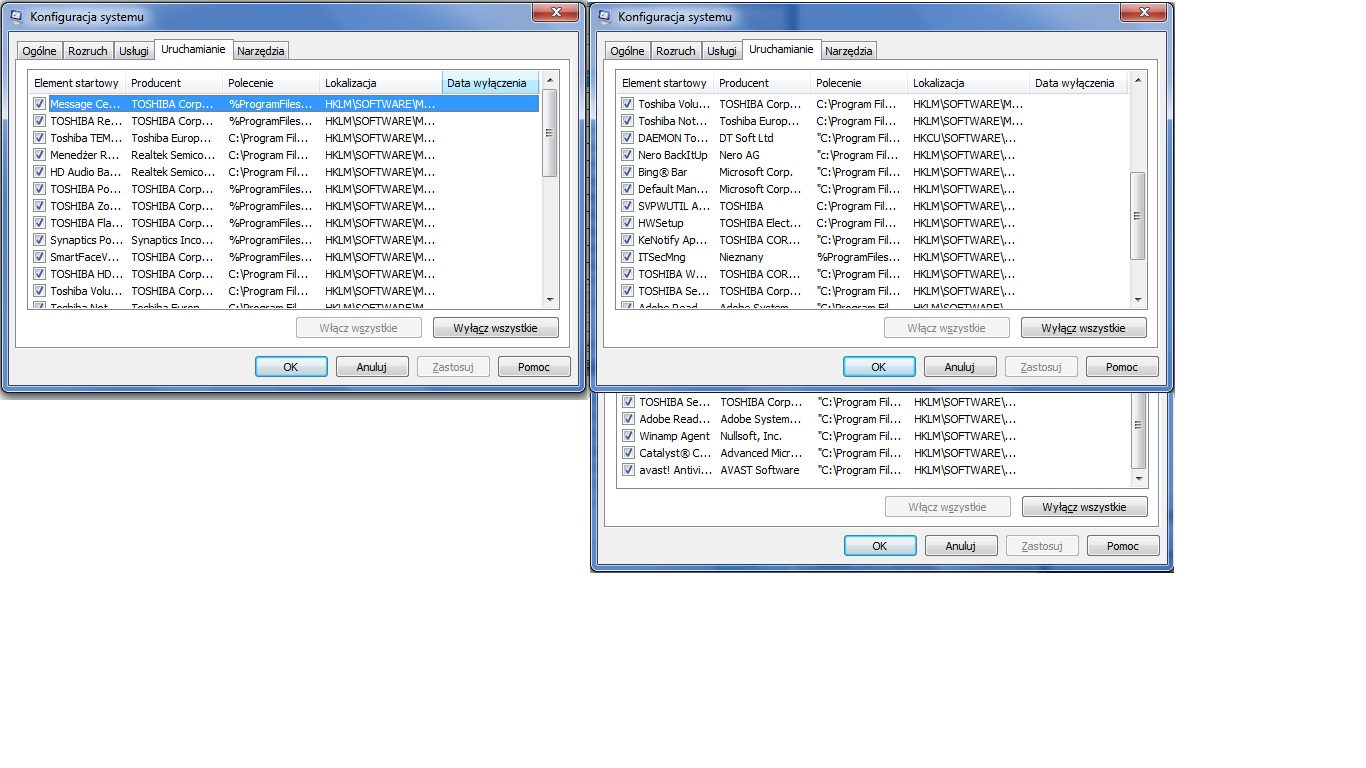Switch to the Narzędzia tab in right window

pyautogui.click(x=849, y=51)
